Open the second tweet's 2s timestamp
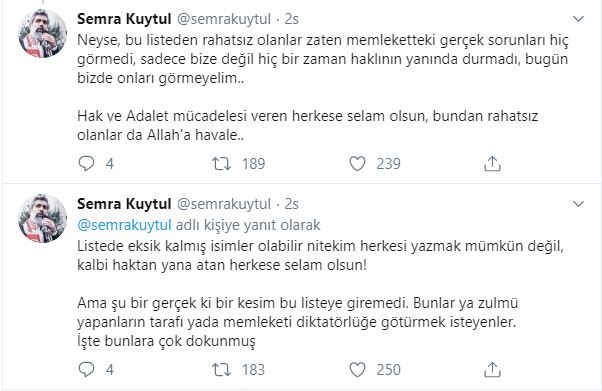 tap(292, 204)
